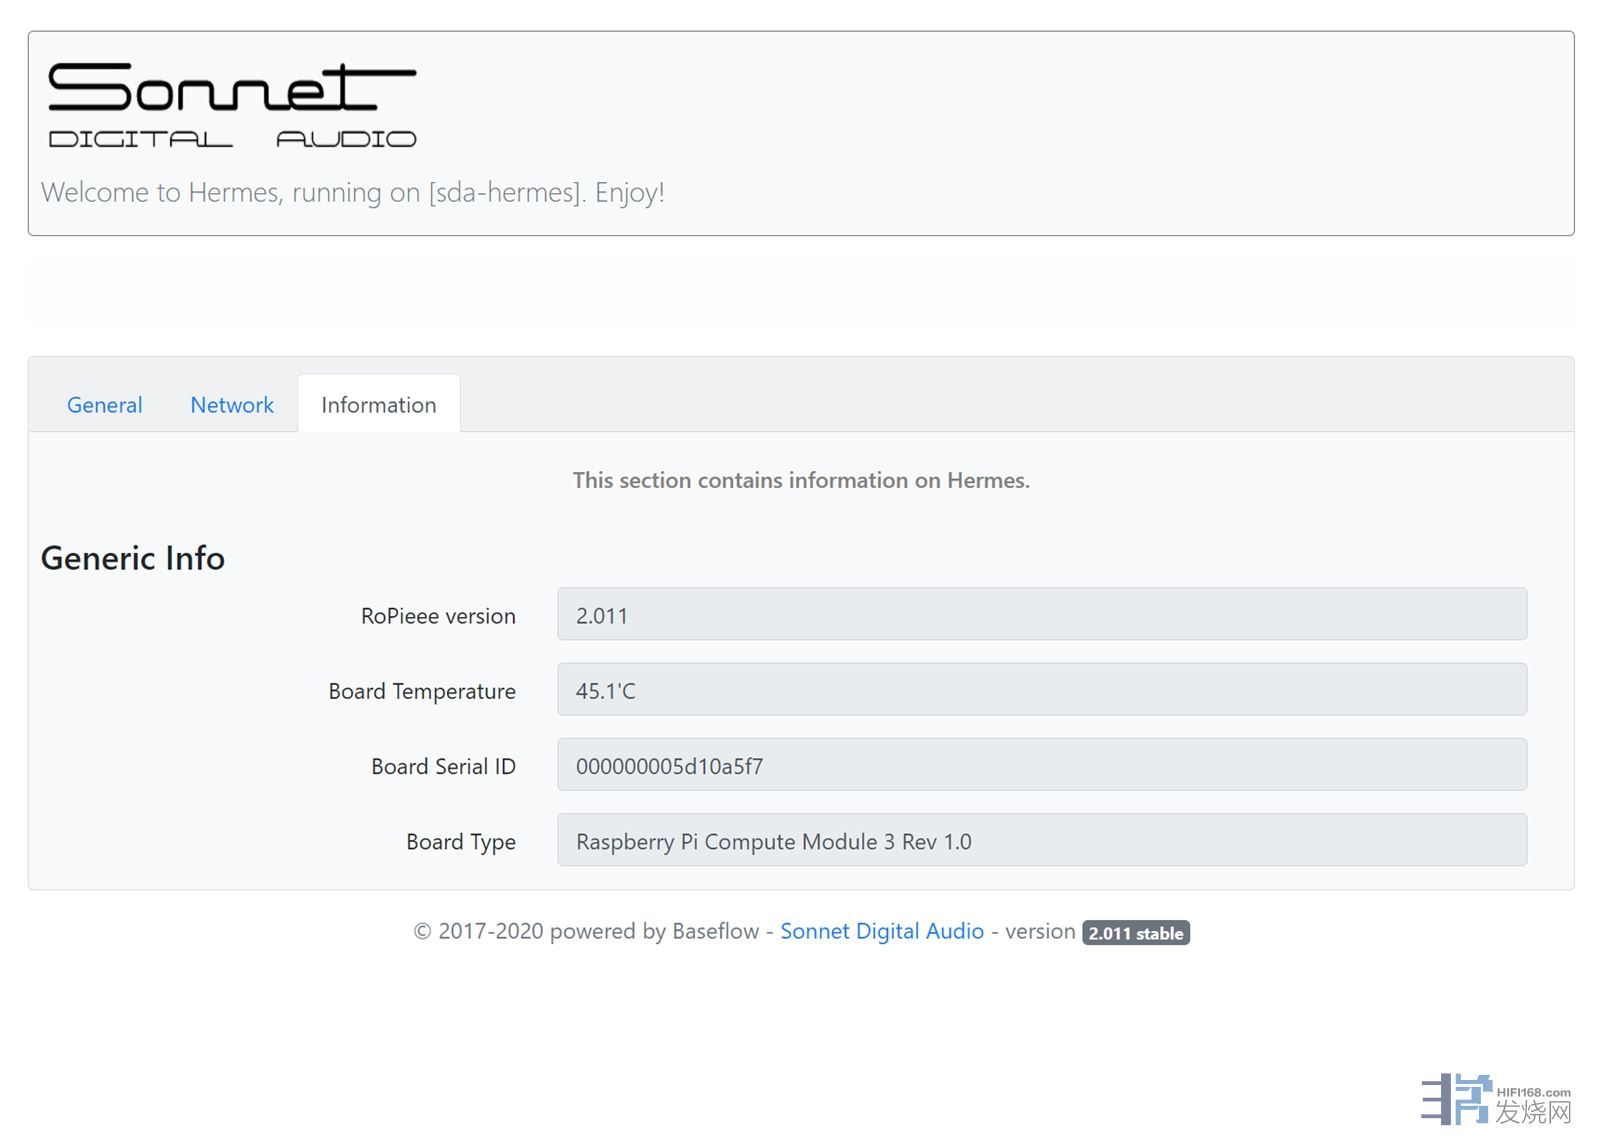
Task: Click the RoPieee version field
Action: click(x=1041, y=615)
